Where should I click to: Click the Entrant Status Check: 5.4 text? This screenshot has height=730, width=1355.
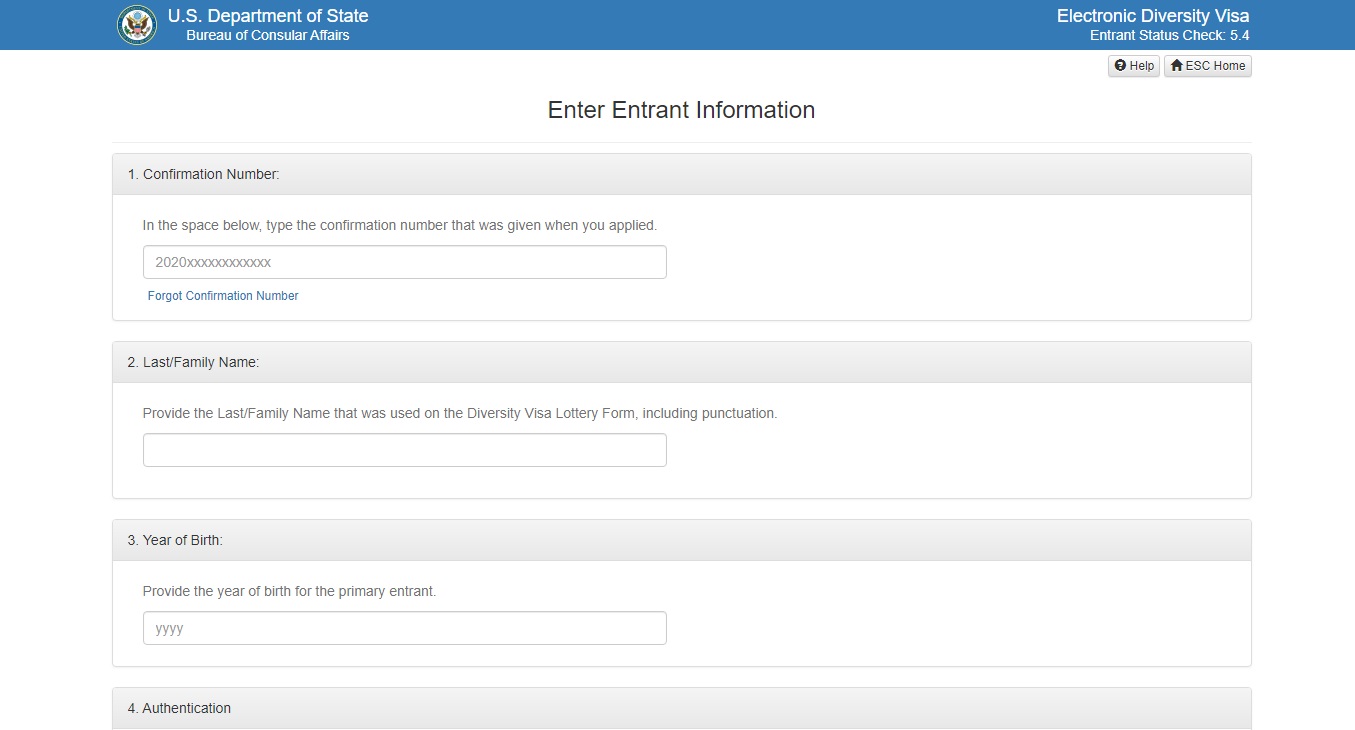[1170, 36]
